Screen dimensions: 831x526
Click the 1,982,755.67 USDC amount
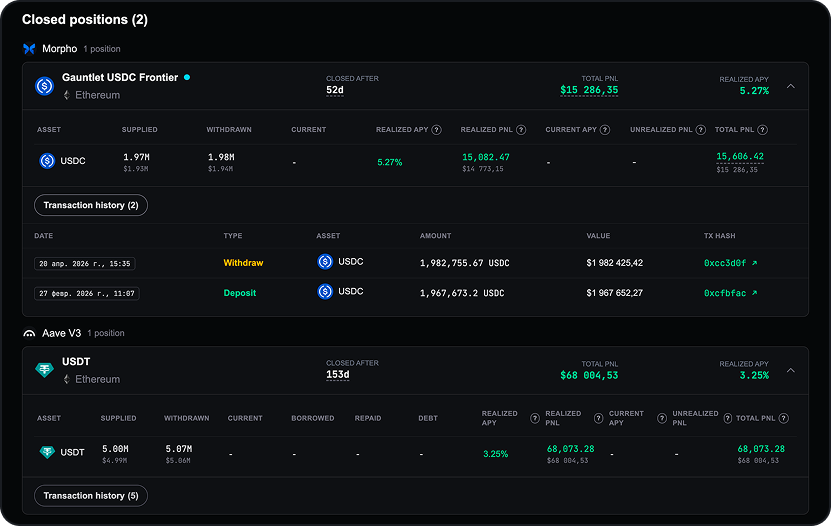coord(465,263)
